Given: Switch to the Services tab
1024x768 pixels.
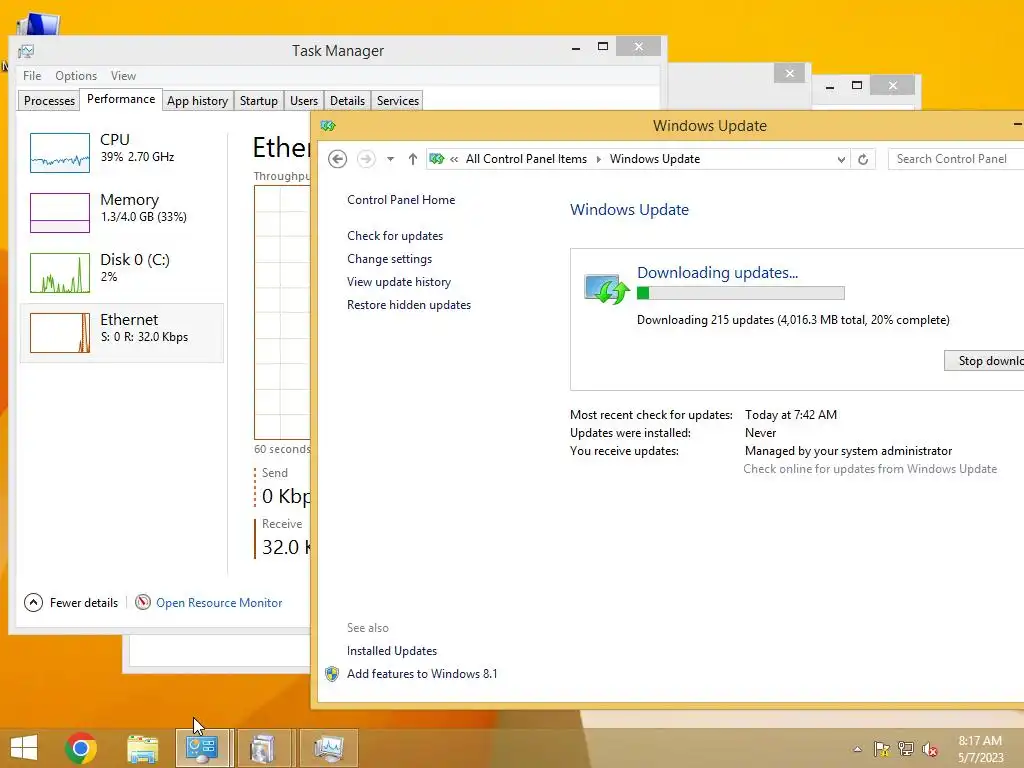Looking at the screenshot, I should pyautogui.click(x=398, y=101).
